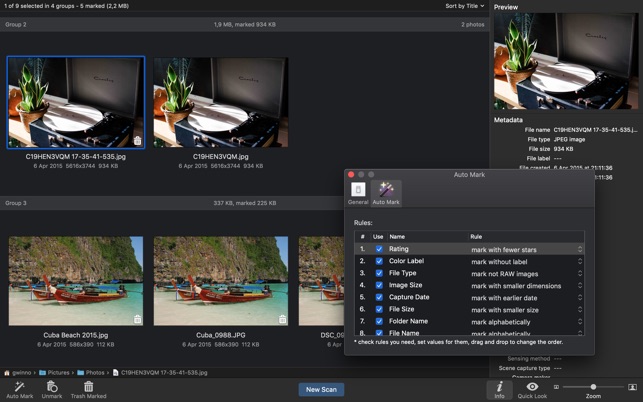This screenshot has height=402, width=643.
Task: Click '1,9 MB, marked 934 KB' text
Action: click(x=244, y=25)
